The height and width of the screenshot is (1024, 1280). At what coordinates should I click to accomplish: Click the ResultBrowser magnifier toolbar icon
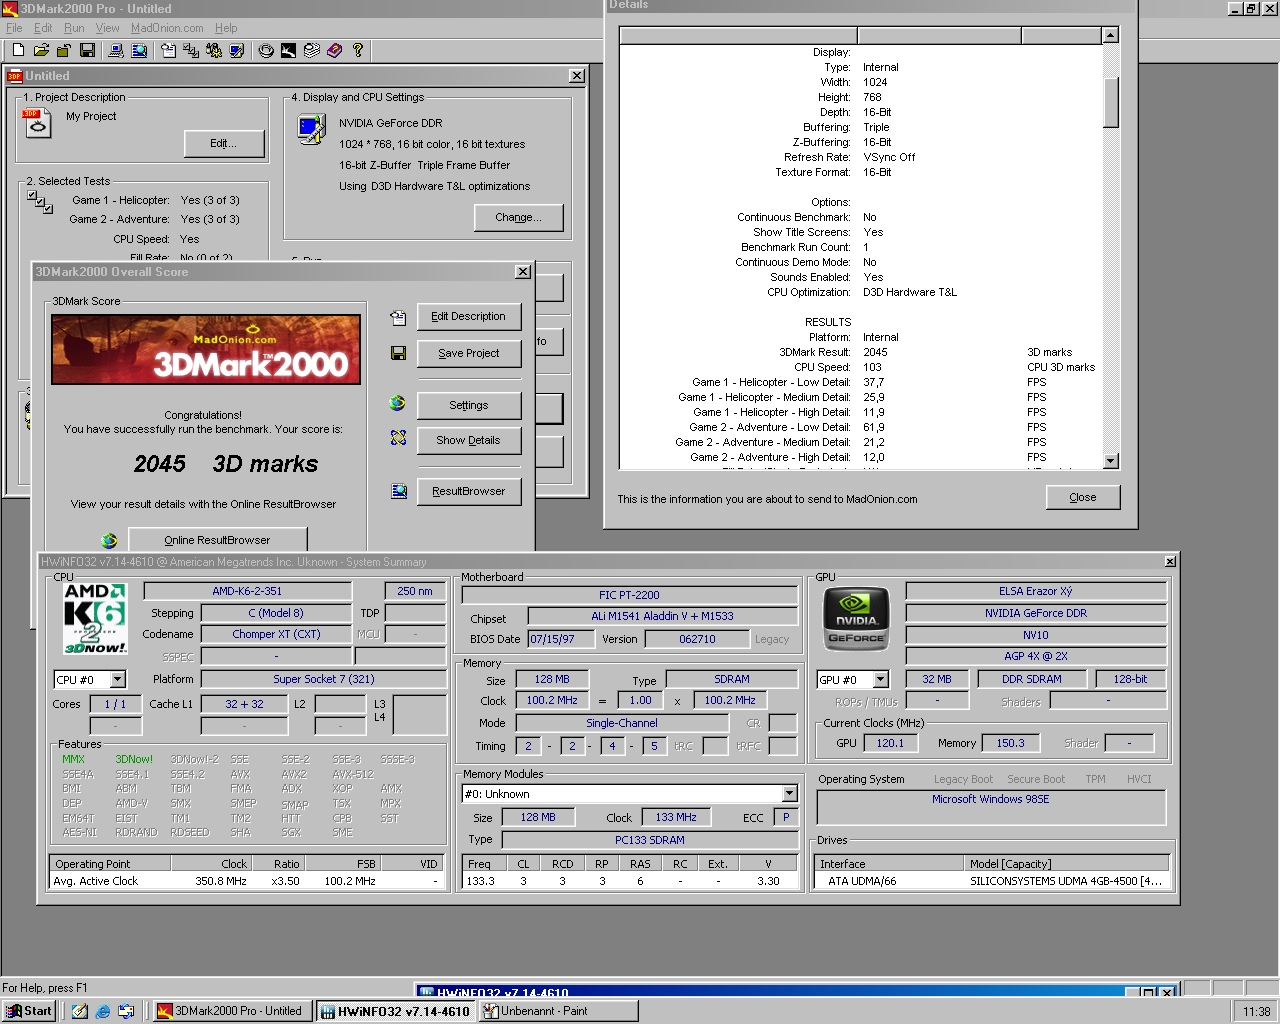point(140,51)
